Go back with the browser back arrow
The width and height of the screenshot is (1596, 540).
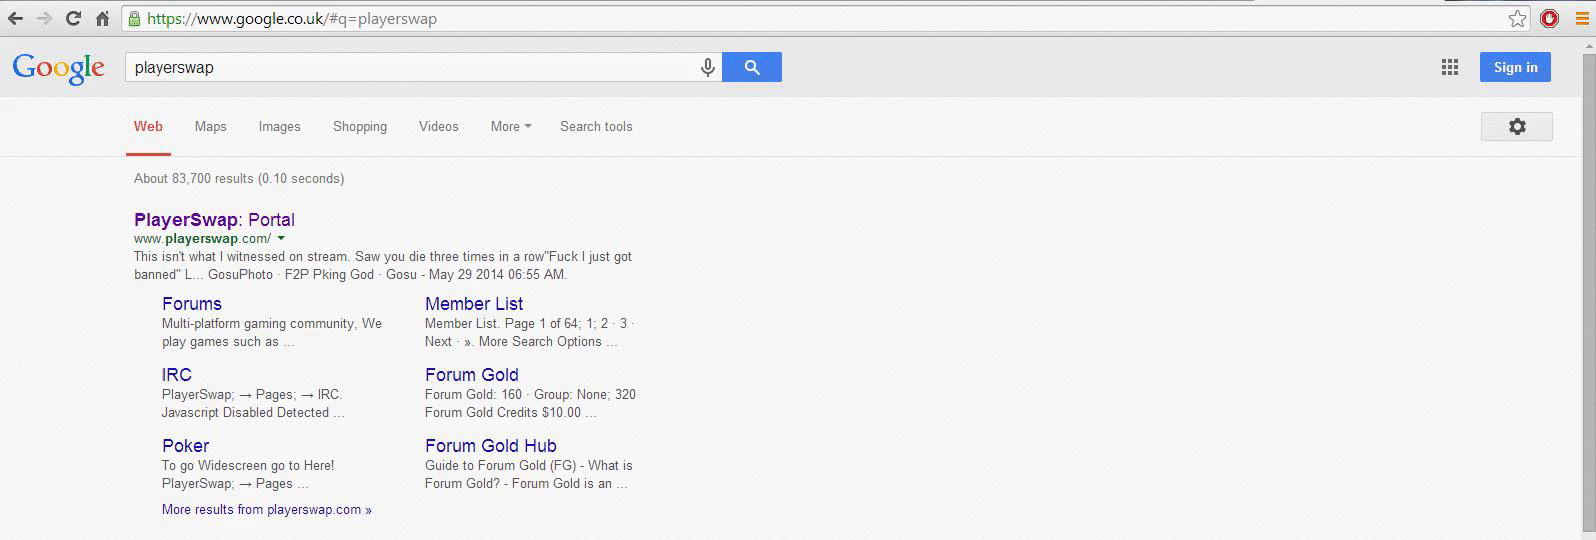point(15,18)
